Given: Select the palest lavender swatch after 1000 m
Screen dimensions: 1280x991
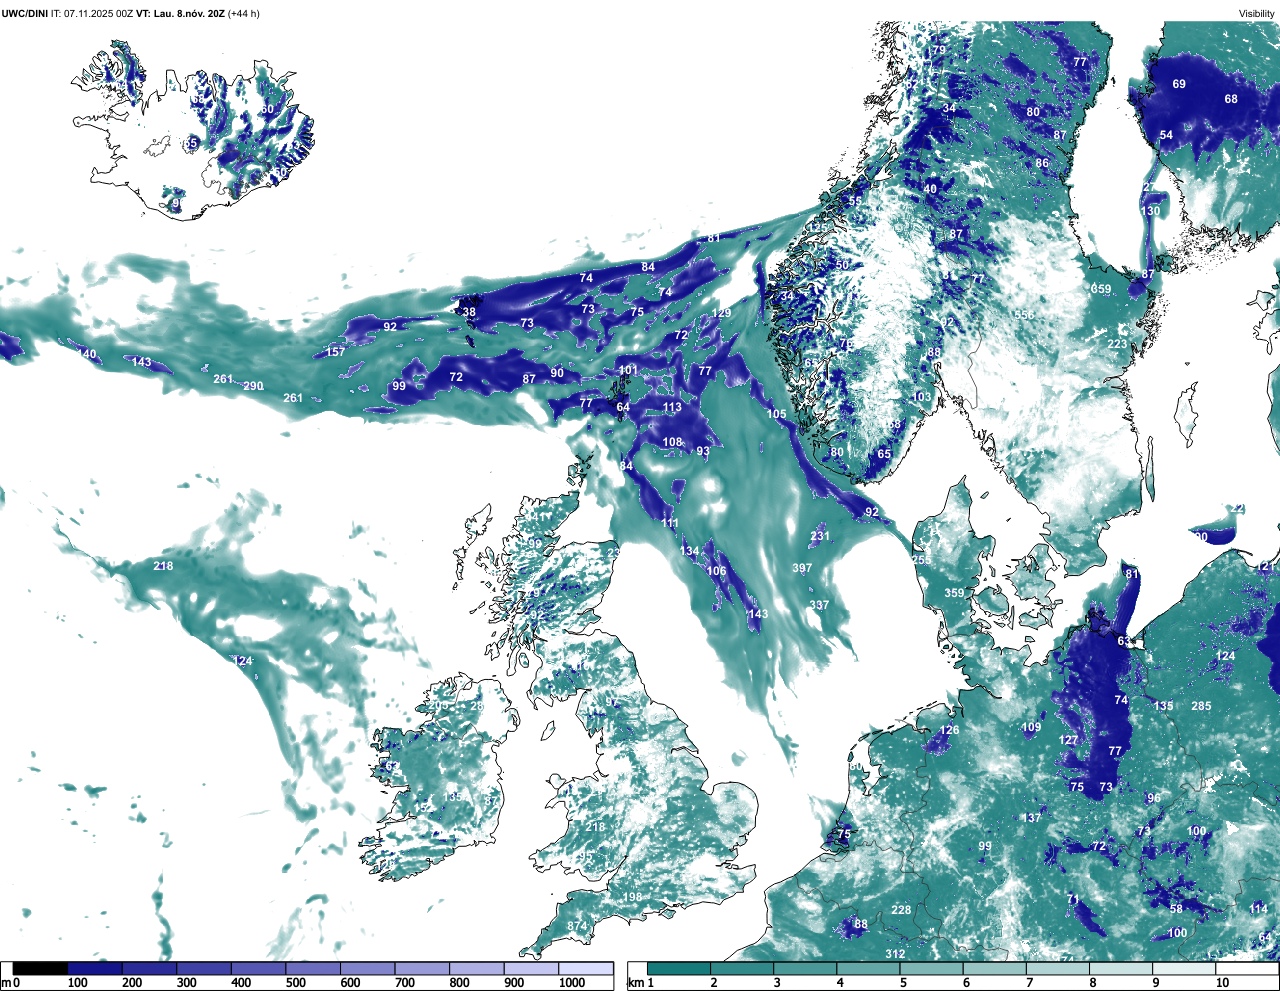Looking at the screenshot, I should 586,968.
